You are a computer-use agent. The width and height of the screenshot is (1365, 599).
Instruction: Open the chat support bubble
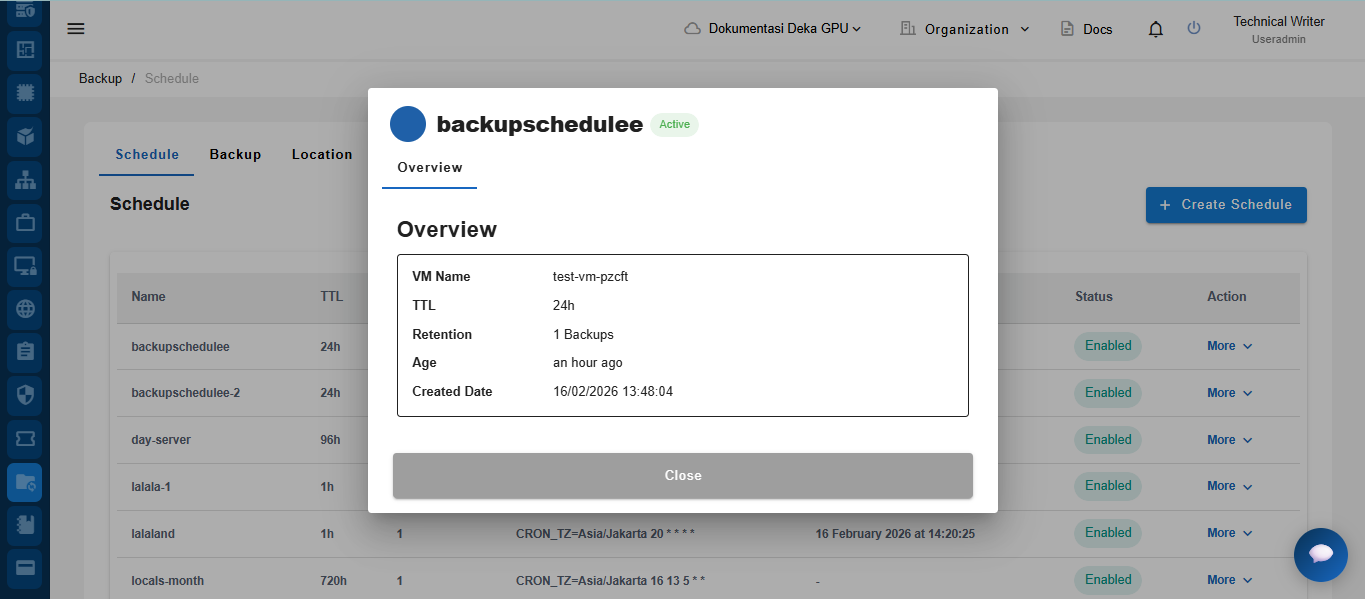point(1320,554)
